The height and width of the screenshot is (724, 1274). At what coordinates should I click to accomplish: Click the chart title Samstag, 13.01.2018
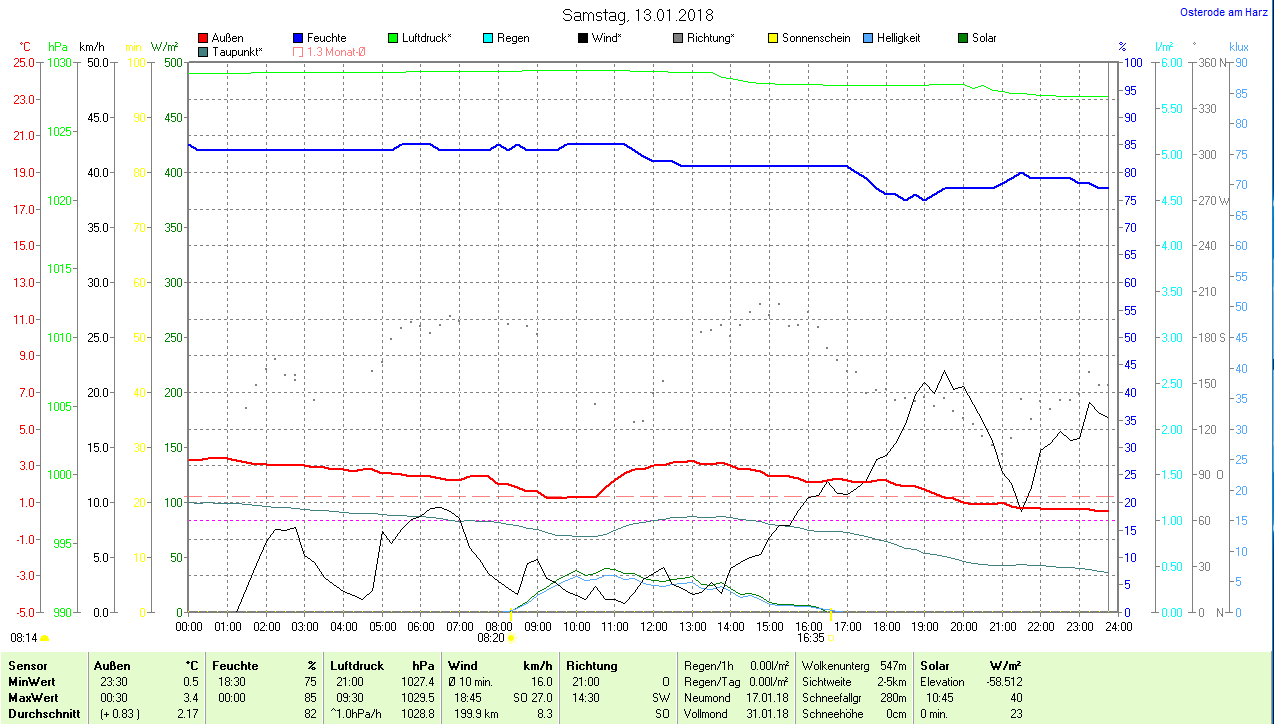pos(638,15)
